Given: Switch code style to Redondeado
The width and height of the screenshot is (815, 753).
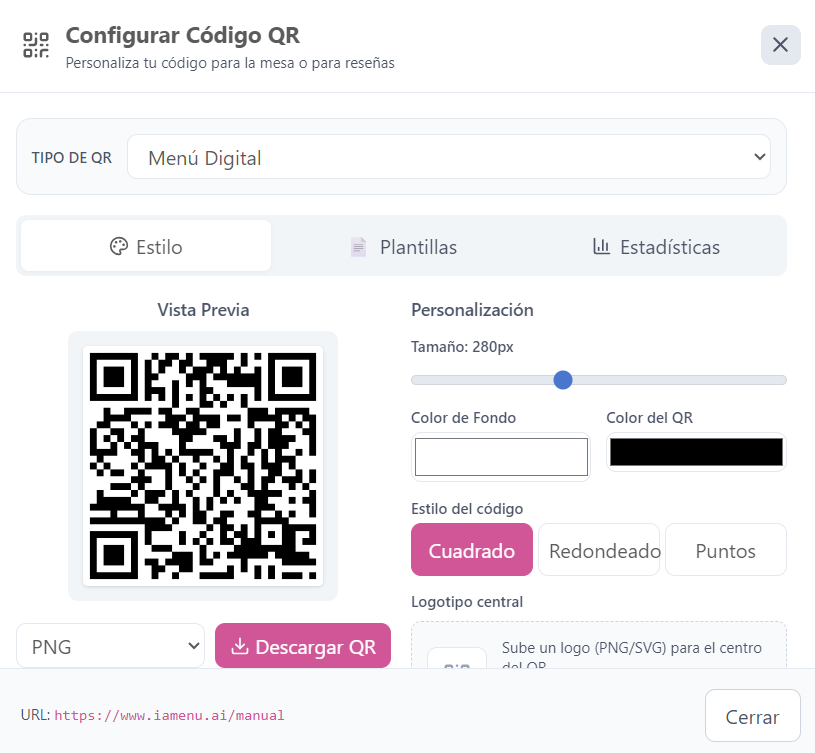Looking at the screenshot, I should click(599, 550).
